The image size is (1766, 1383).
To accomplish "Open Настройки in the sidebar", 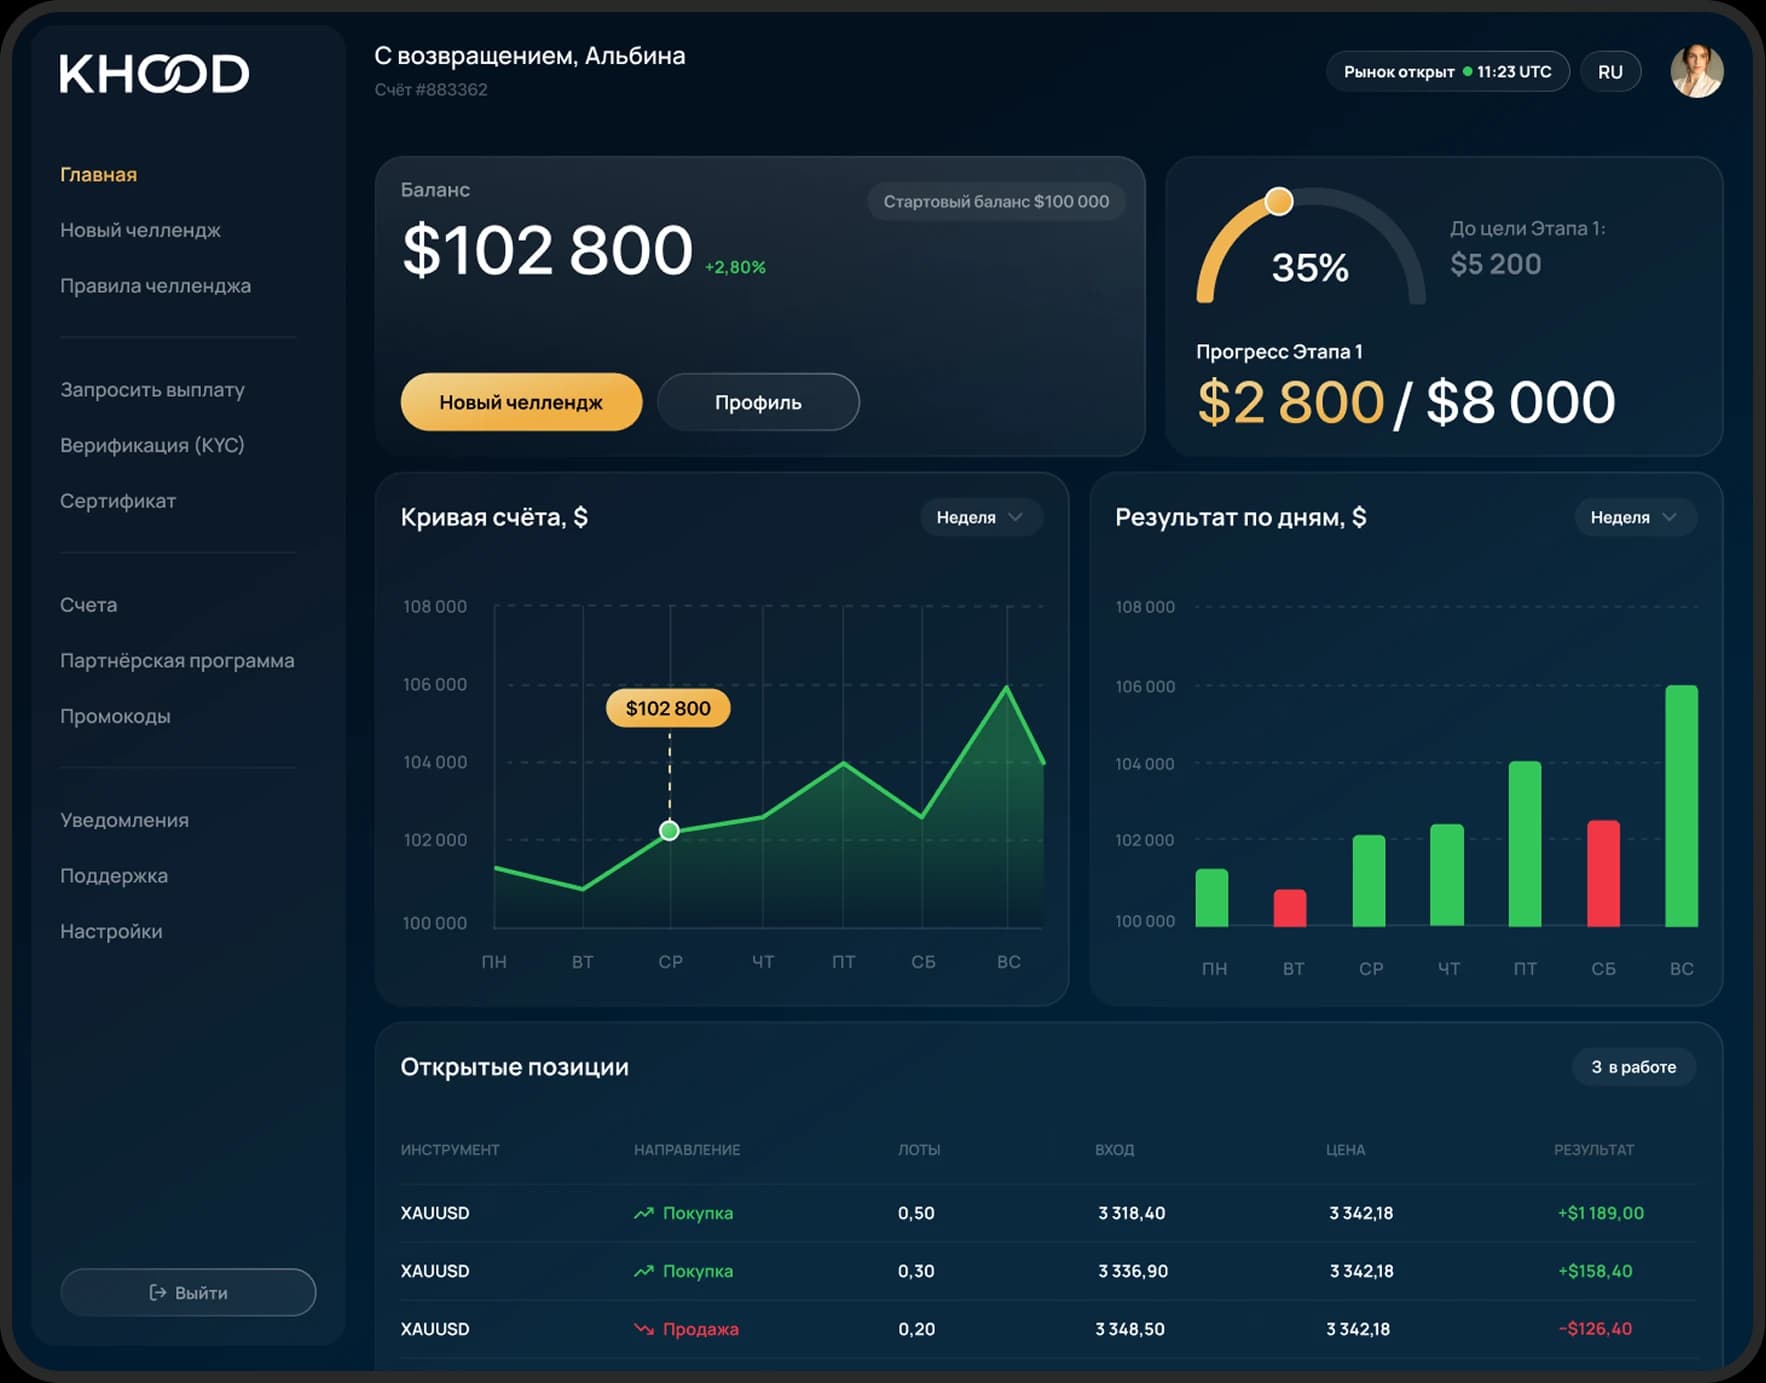I will click(x=111, y=932).
